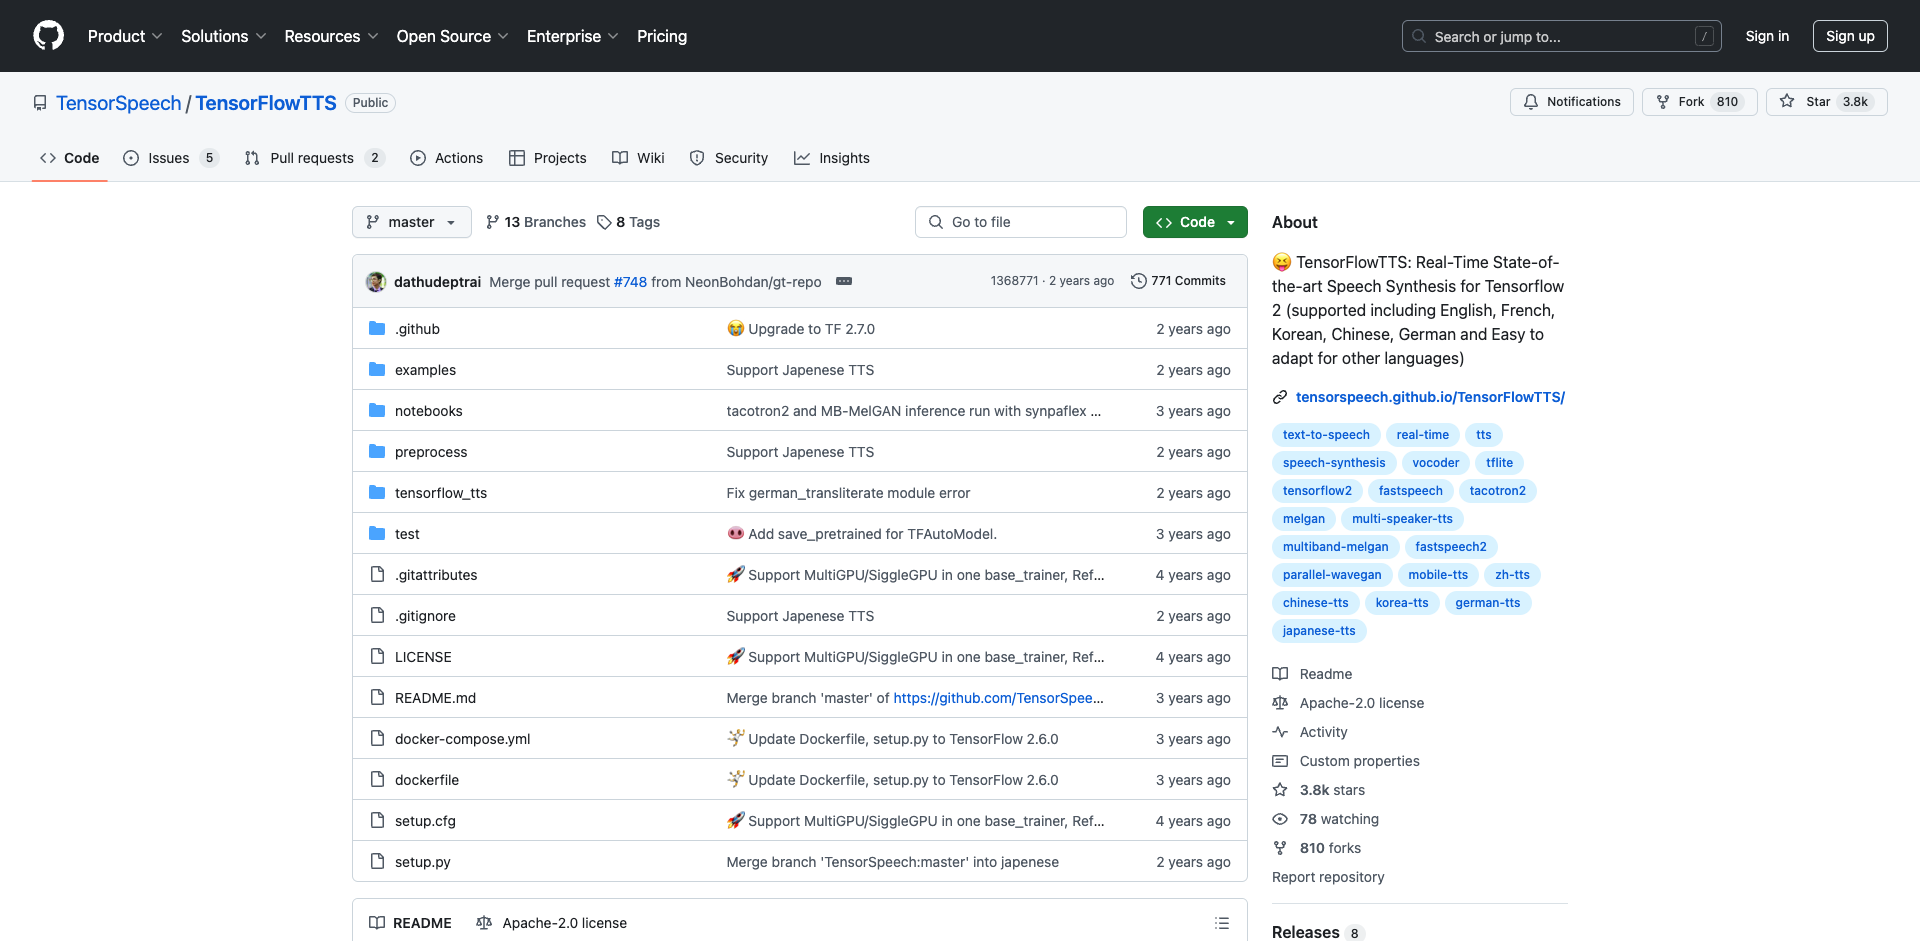Click the setup.py file icon
Image resolution: width=1920 pixels, height=941 pixels.
377,862
